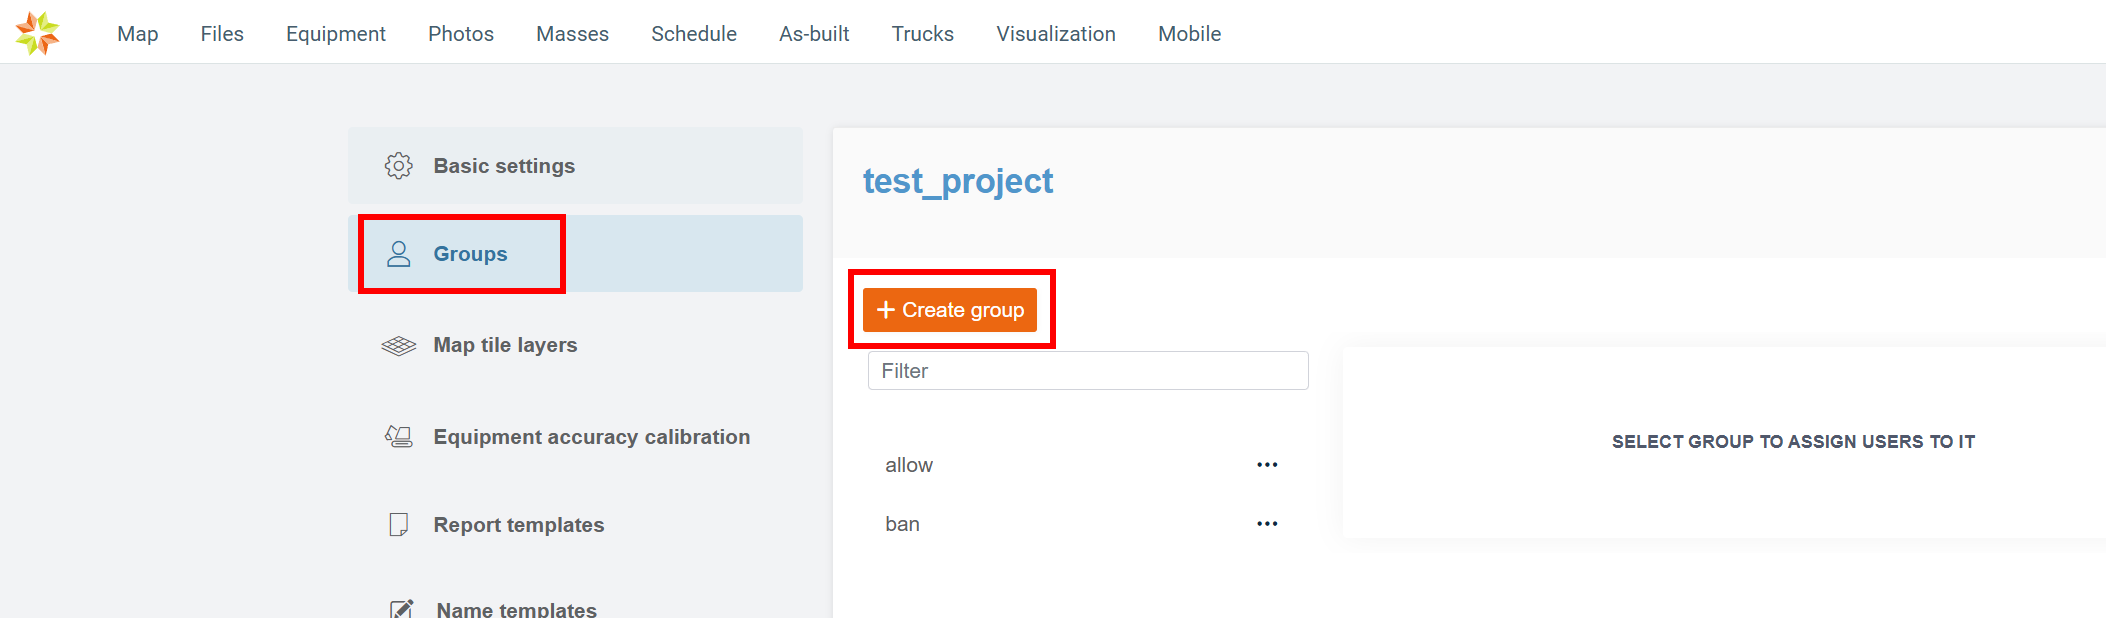2106x618 pixels.
Task: Click the Groups person icon
Action: [399, 254]
